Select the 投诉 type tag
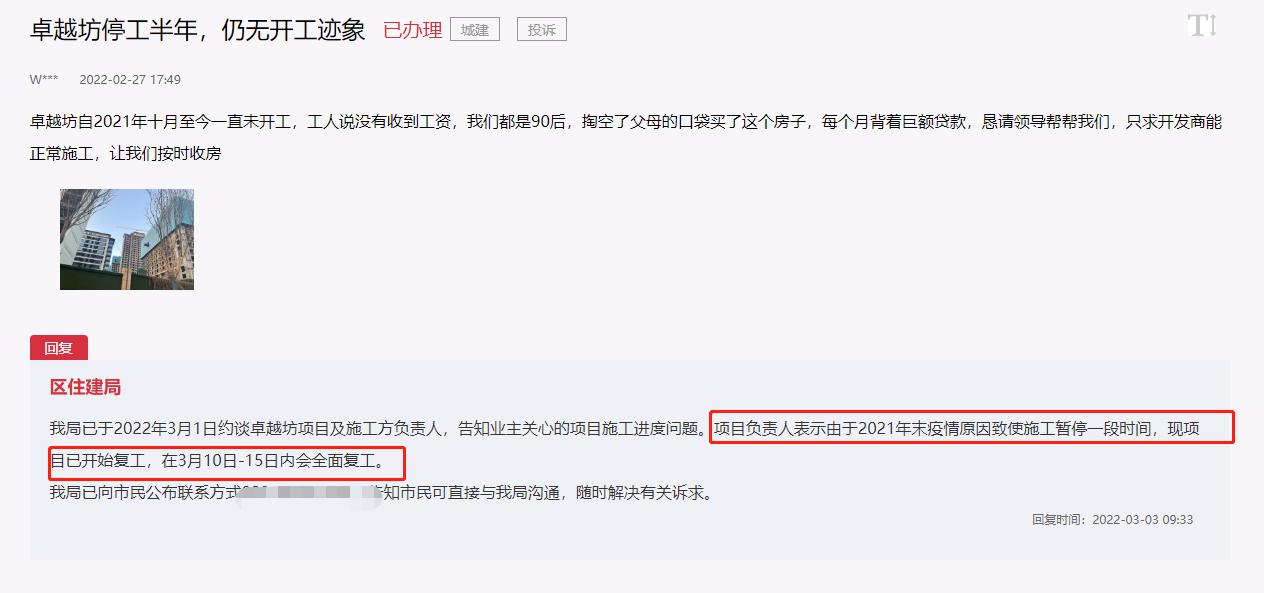The height and width of the screenshot is (593, 1264). pyautogui.click(x=542, y=30)
